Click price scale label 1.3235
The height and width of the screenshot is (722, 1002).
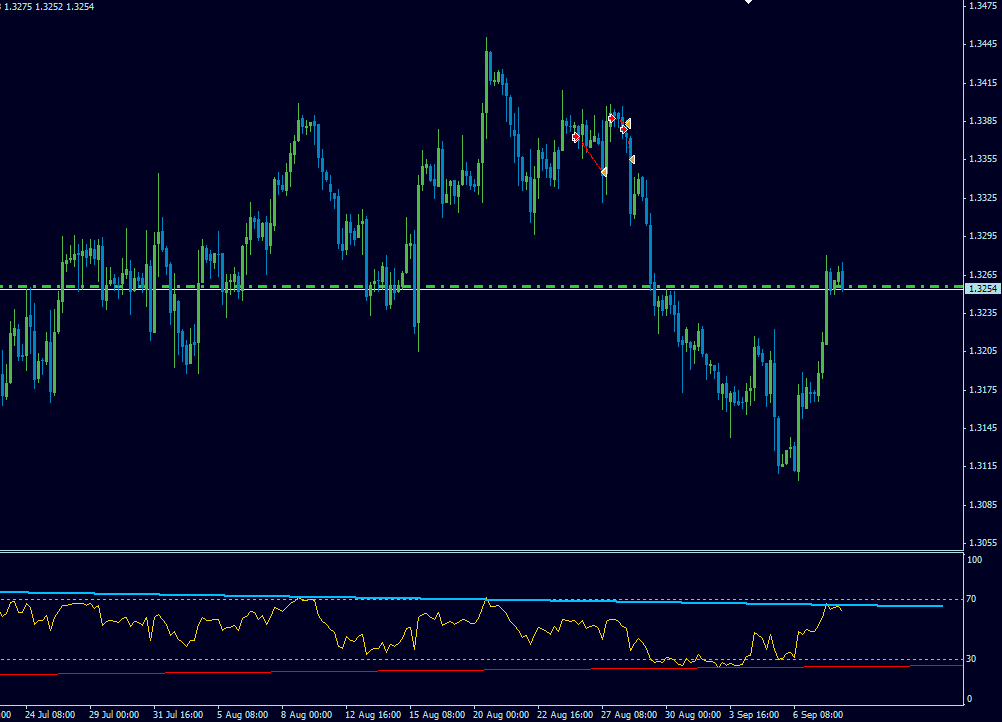point(983,312)
